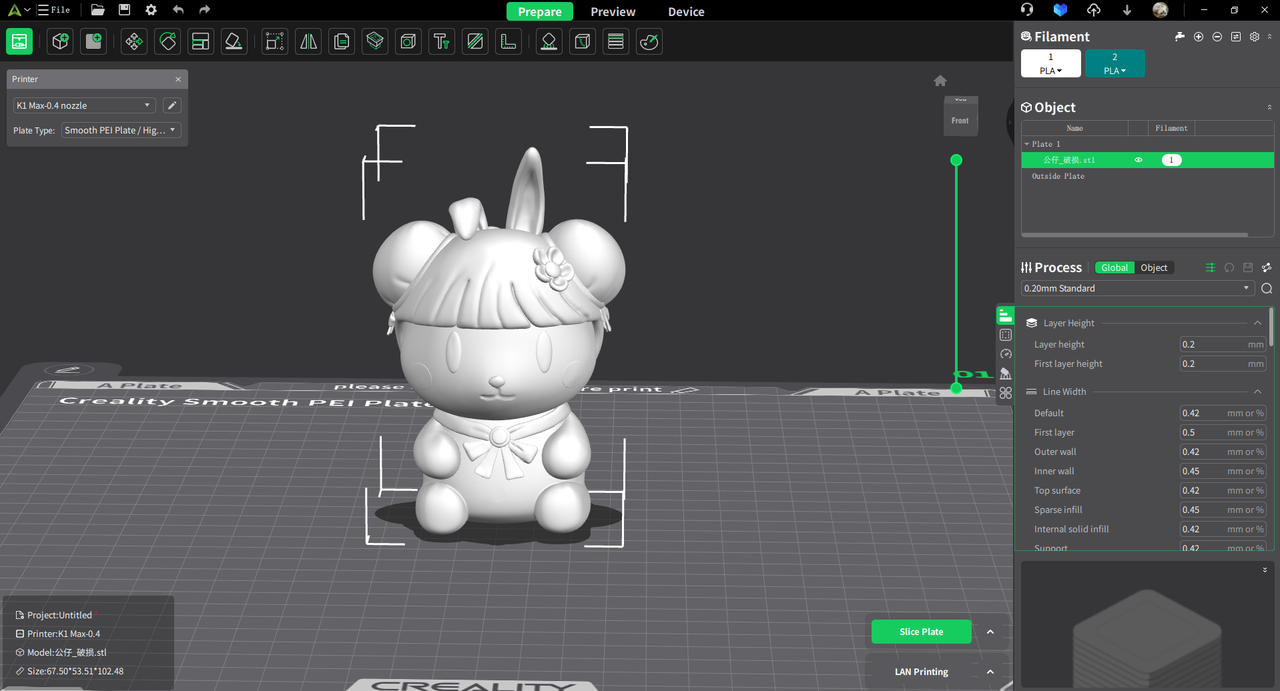Image resolution: width=1280 pixels, height=691 pixels.
Task: Switch process scope to Object
Action: click(1154, 268)
